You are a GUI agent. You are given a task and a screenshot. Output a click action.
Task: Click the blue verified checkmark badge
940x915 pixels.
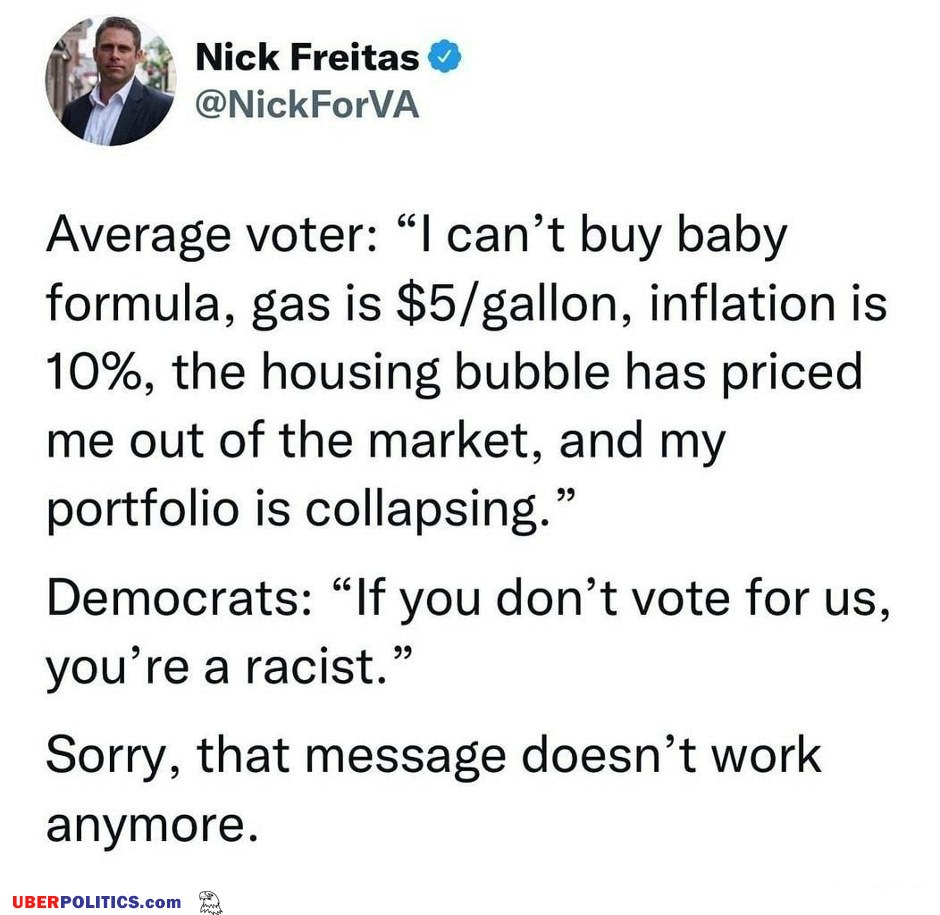pos(444,57)
